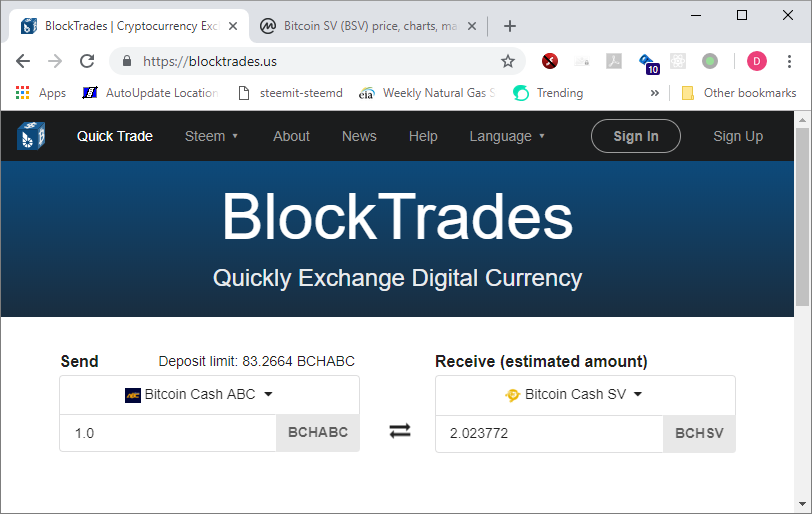Click the BCHSV unit label

(699, 433)
